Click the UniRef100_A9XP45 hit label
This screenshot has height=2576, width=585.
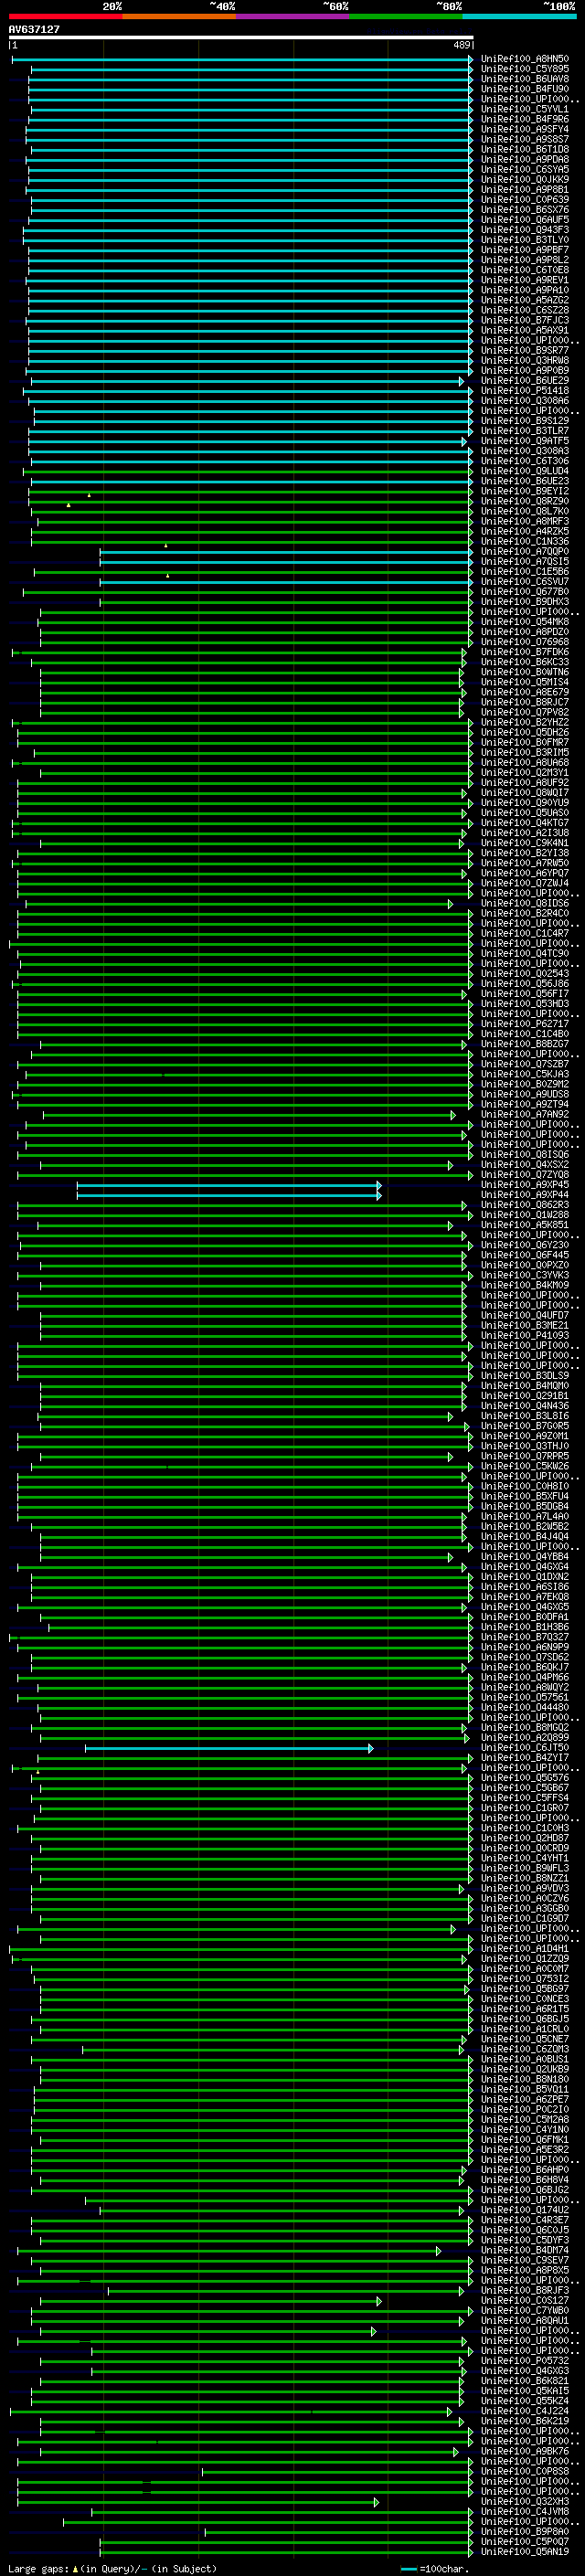pyautogui.click(x=525, y=1185)
